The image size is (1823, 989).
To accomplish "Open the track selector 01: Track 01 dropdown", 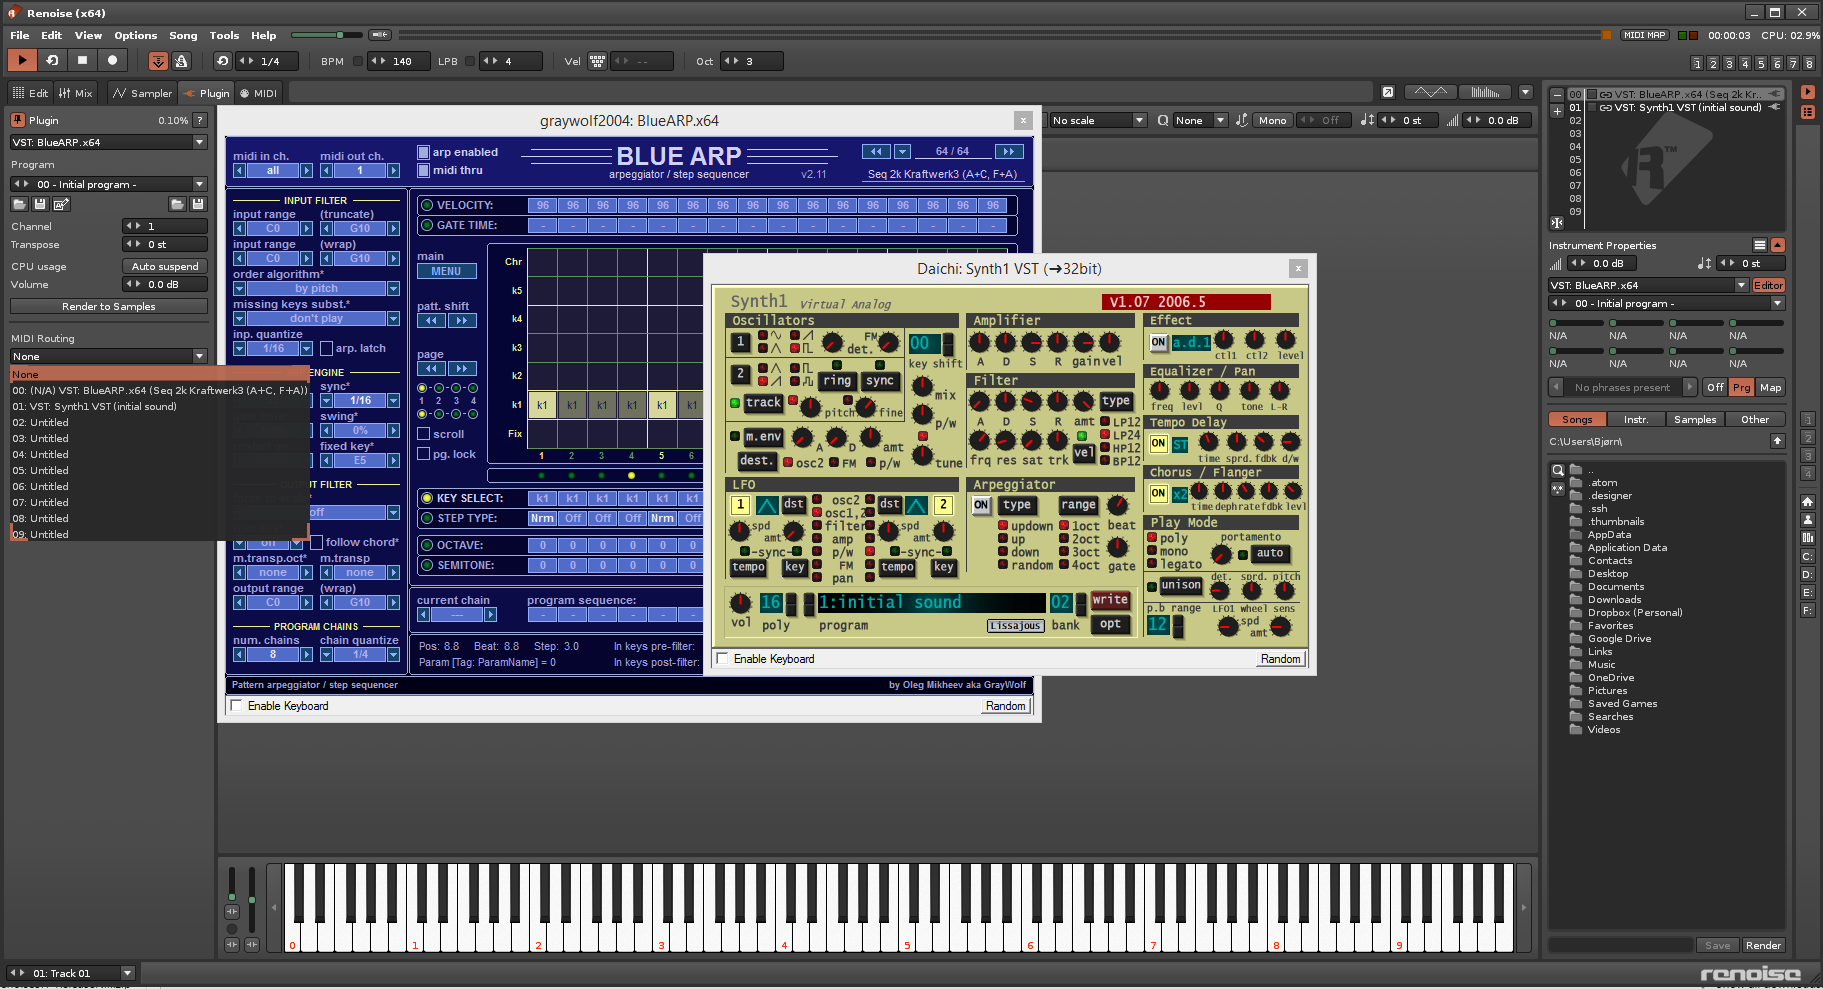I will click(70, 973).
